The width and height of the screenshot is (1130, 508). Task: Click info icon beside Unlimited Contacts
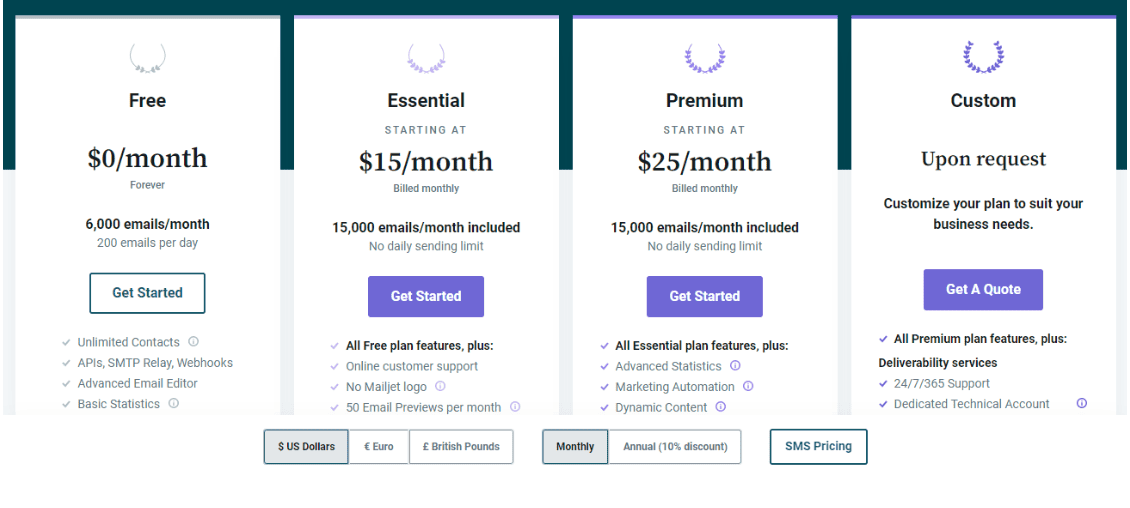coord(193,342)
